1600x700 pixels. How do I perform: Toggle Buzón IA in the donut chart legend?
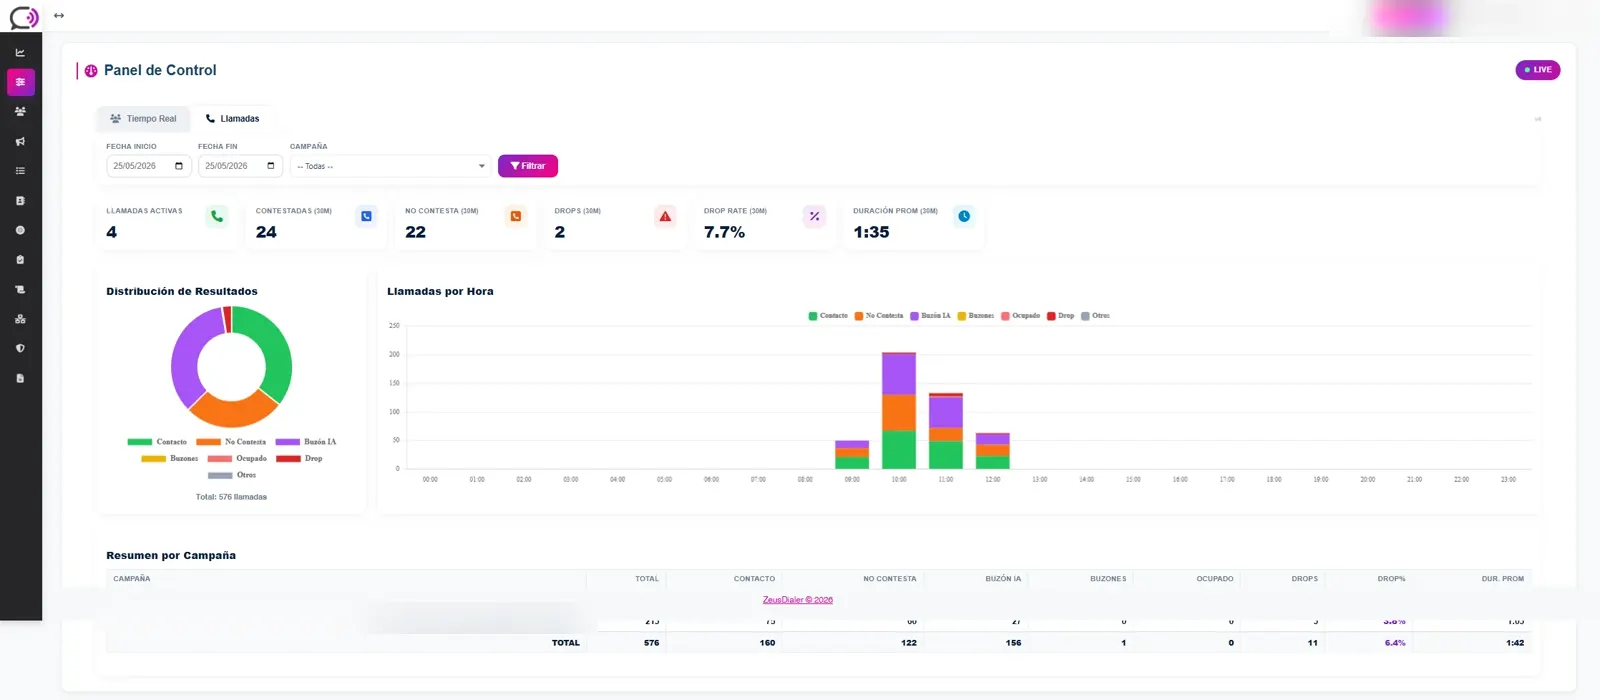[306, 442]
